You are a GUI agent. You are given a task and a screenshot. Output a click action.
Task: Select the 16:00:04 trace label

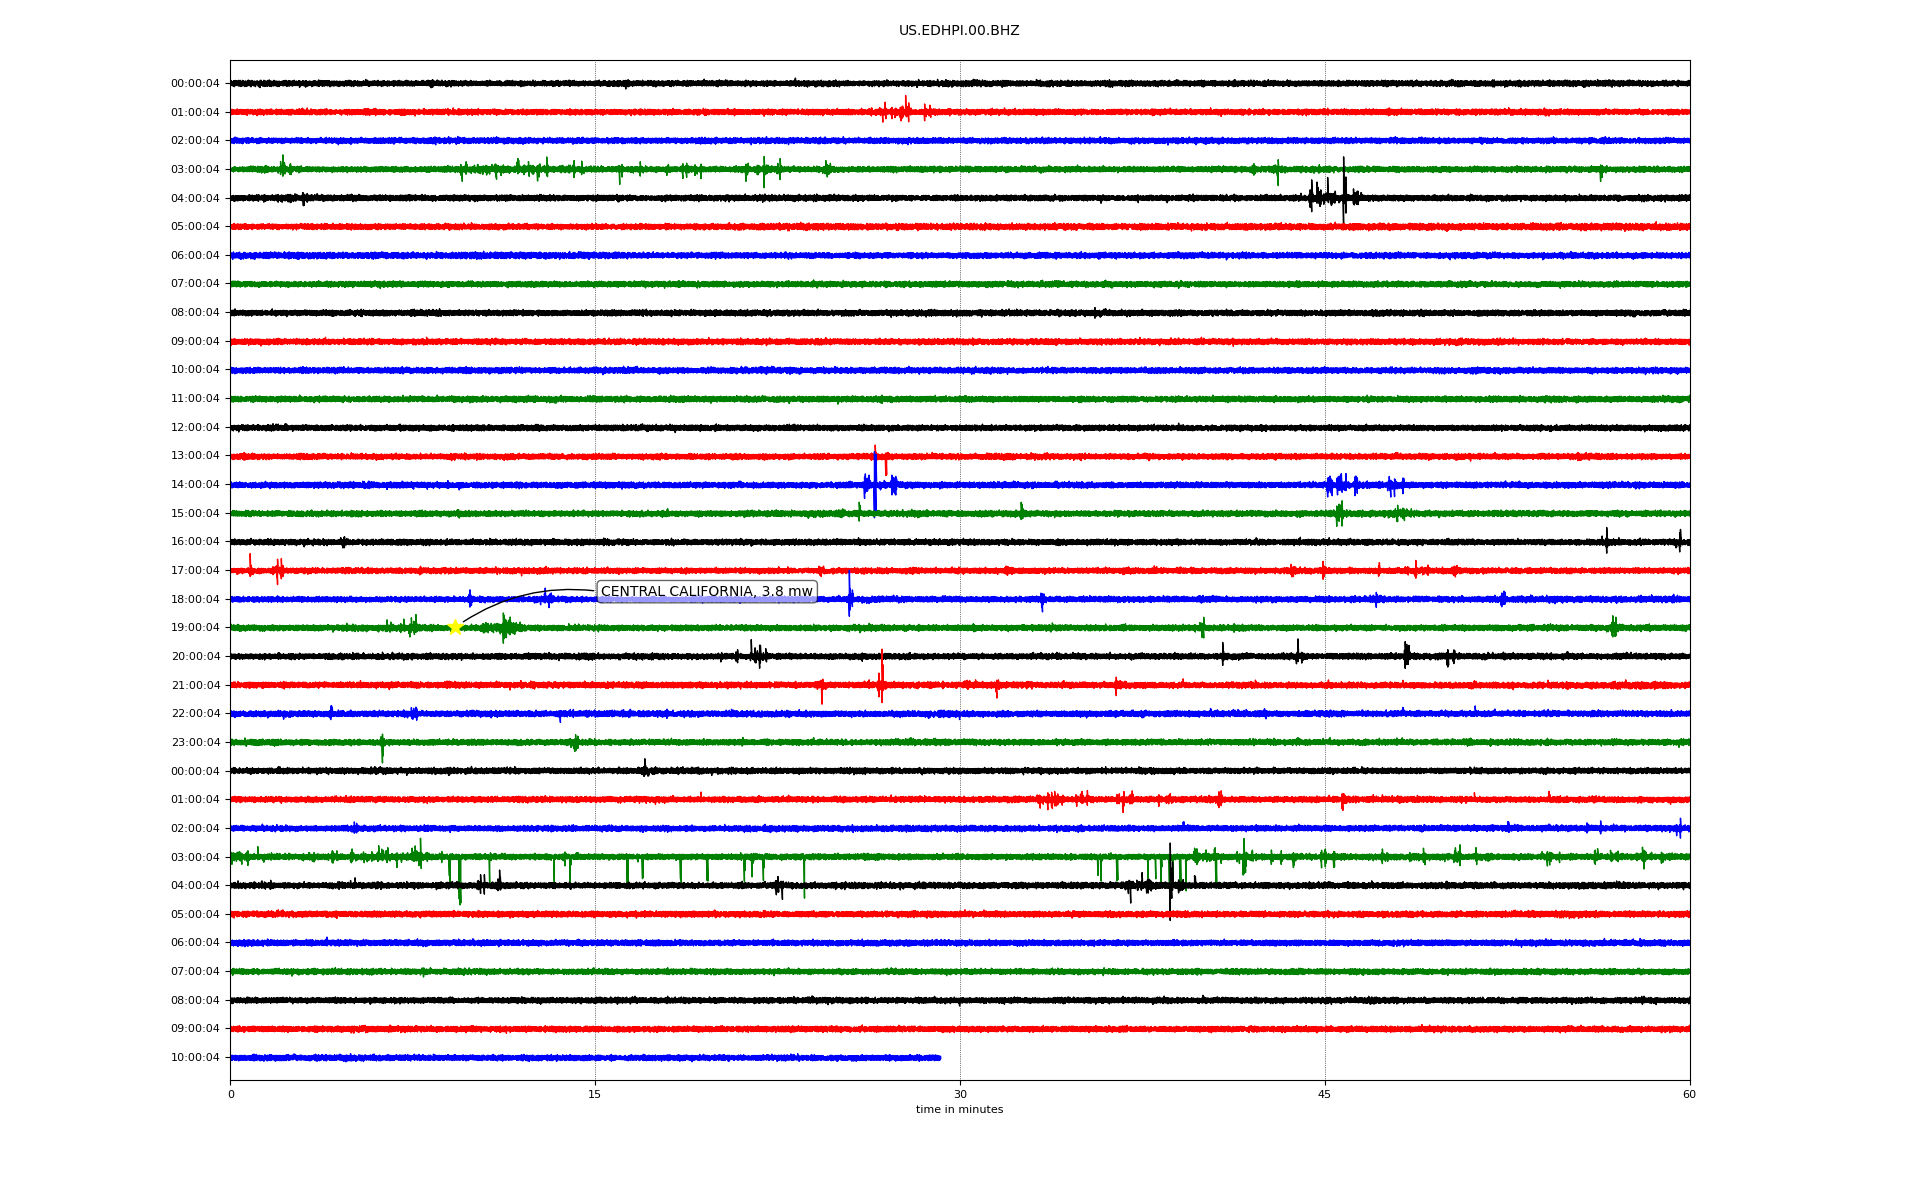pos(195,542)
